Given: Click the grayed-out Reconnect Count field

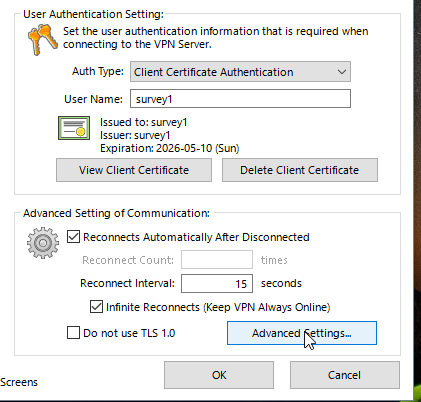Looking at the screenshot, I should pos(217,260).
